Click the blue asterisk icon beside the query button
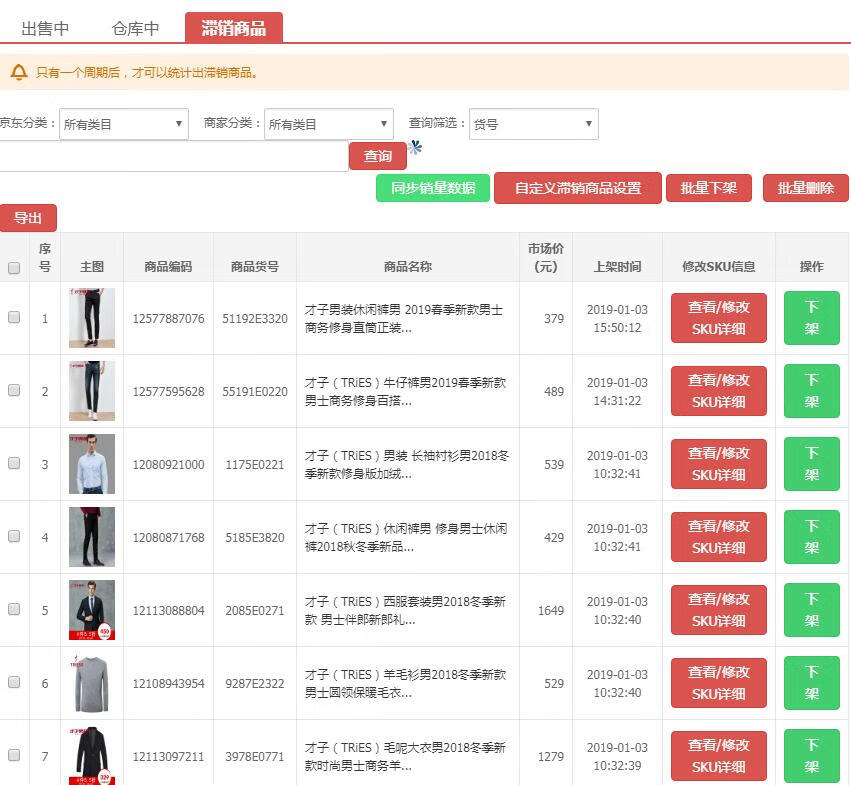 click(415, 148)
